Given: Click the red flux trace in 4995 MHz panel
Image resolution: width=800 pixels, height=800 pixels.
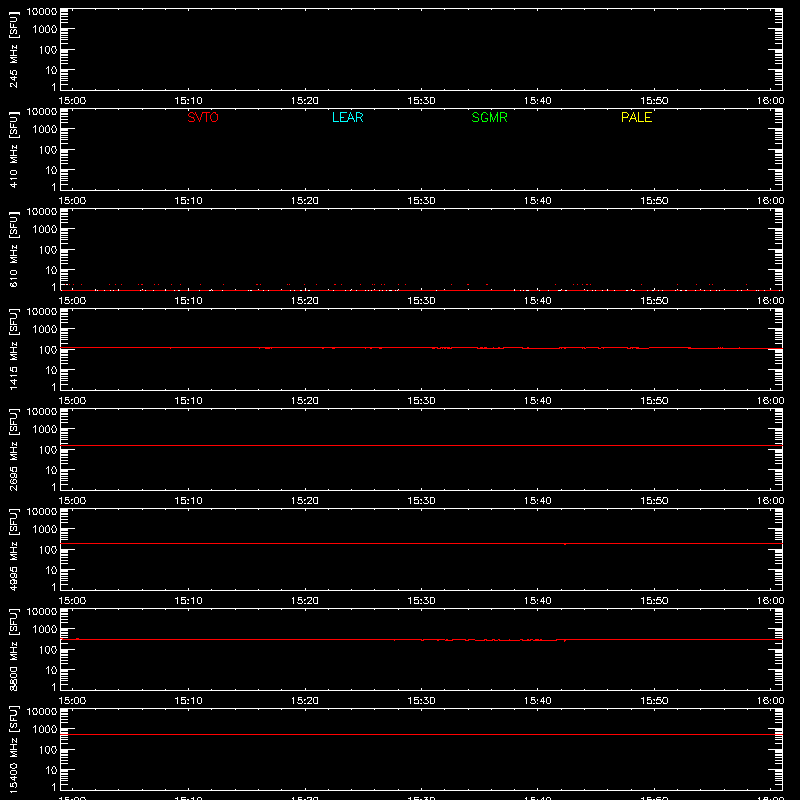Looking at the screenshot, I should (x=421, y=543).
